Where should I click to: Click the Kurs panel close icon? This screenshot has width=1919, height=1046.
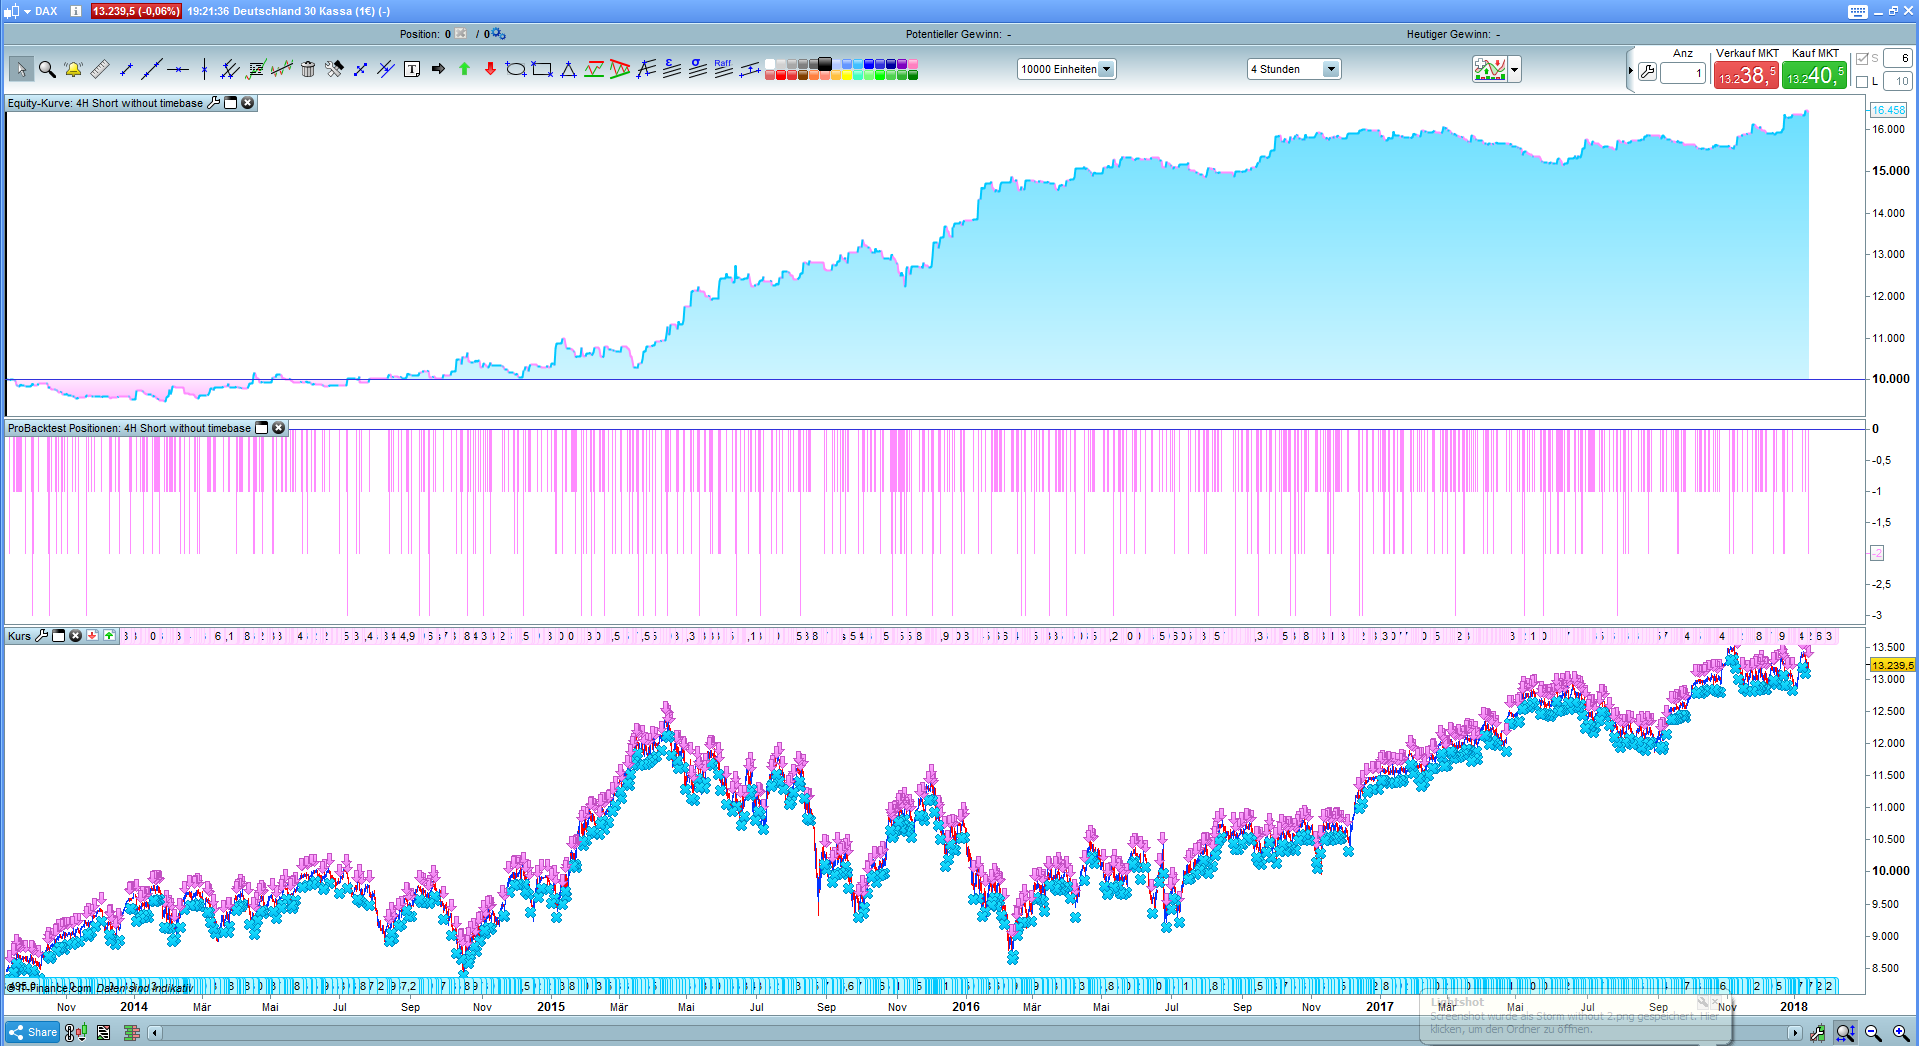point(75,636)
